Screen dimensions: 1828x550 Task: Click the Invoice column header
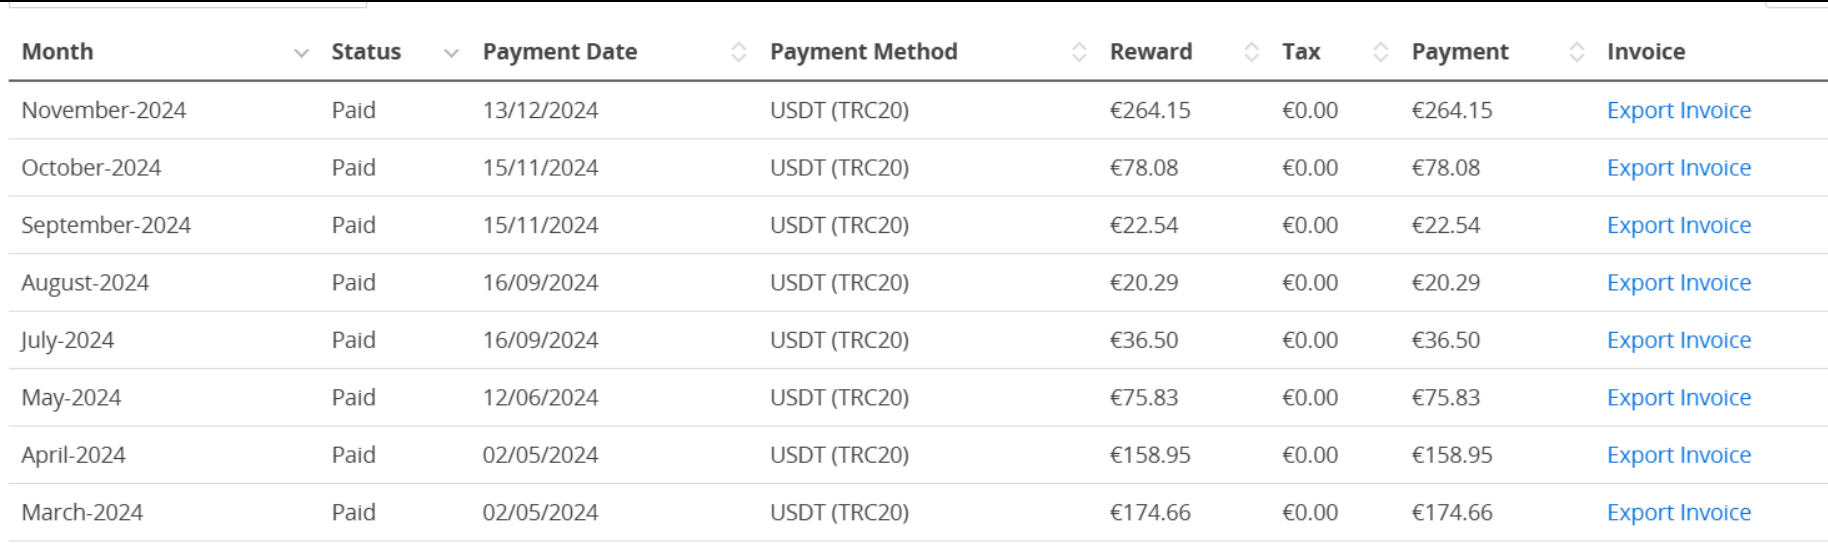click(x=1646, y=52)
